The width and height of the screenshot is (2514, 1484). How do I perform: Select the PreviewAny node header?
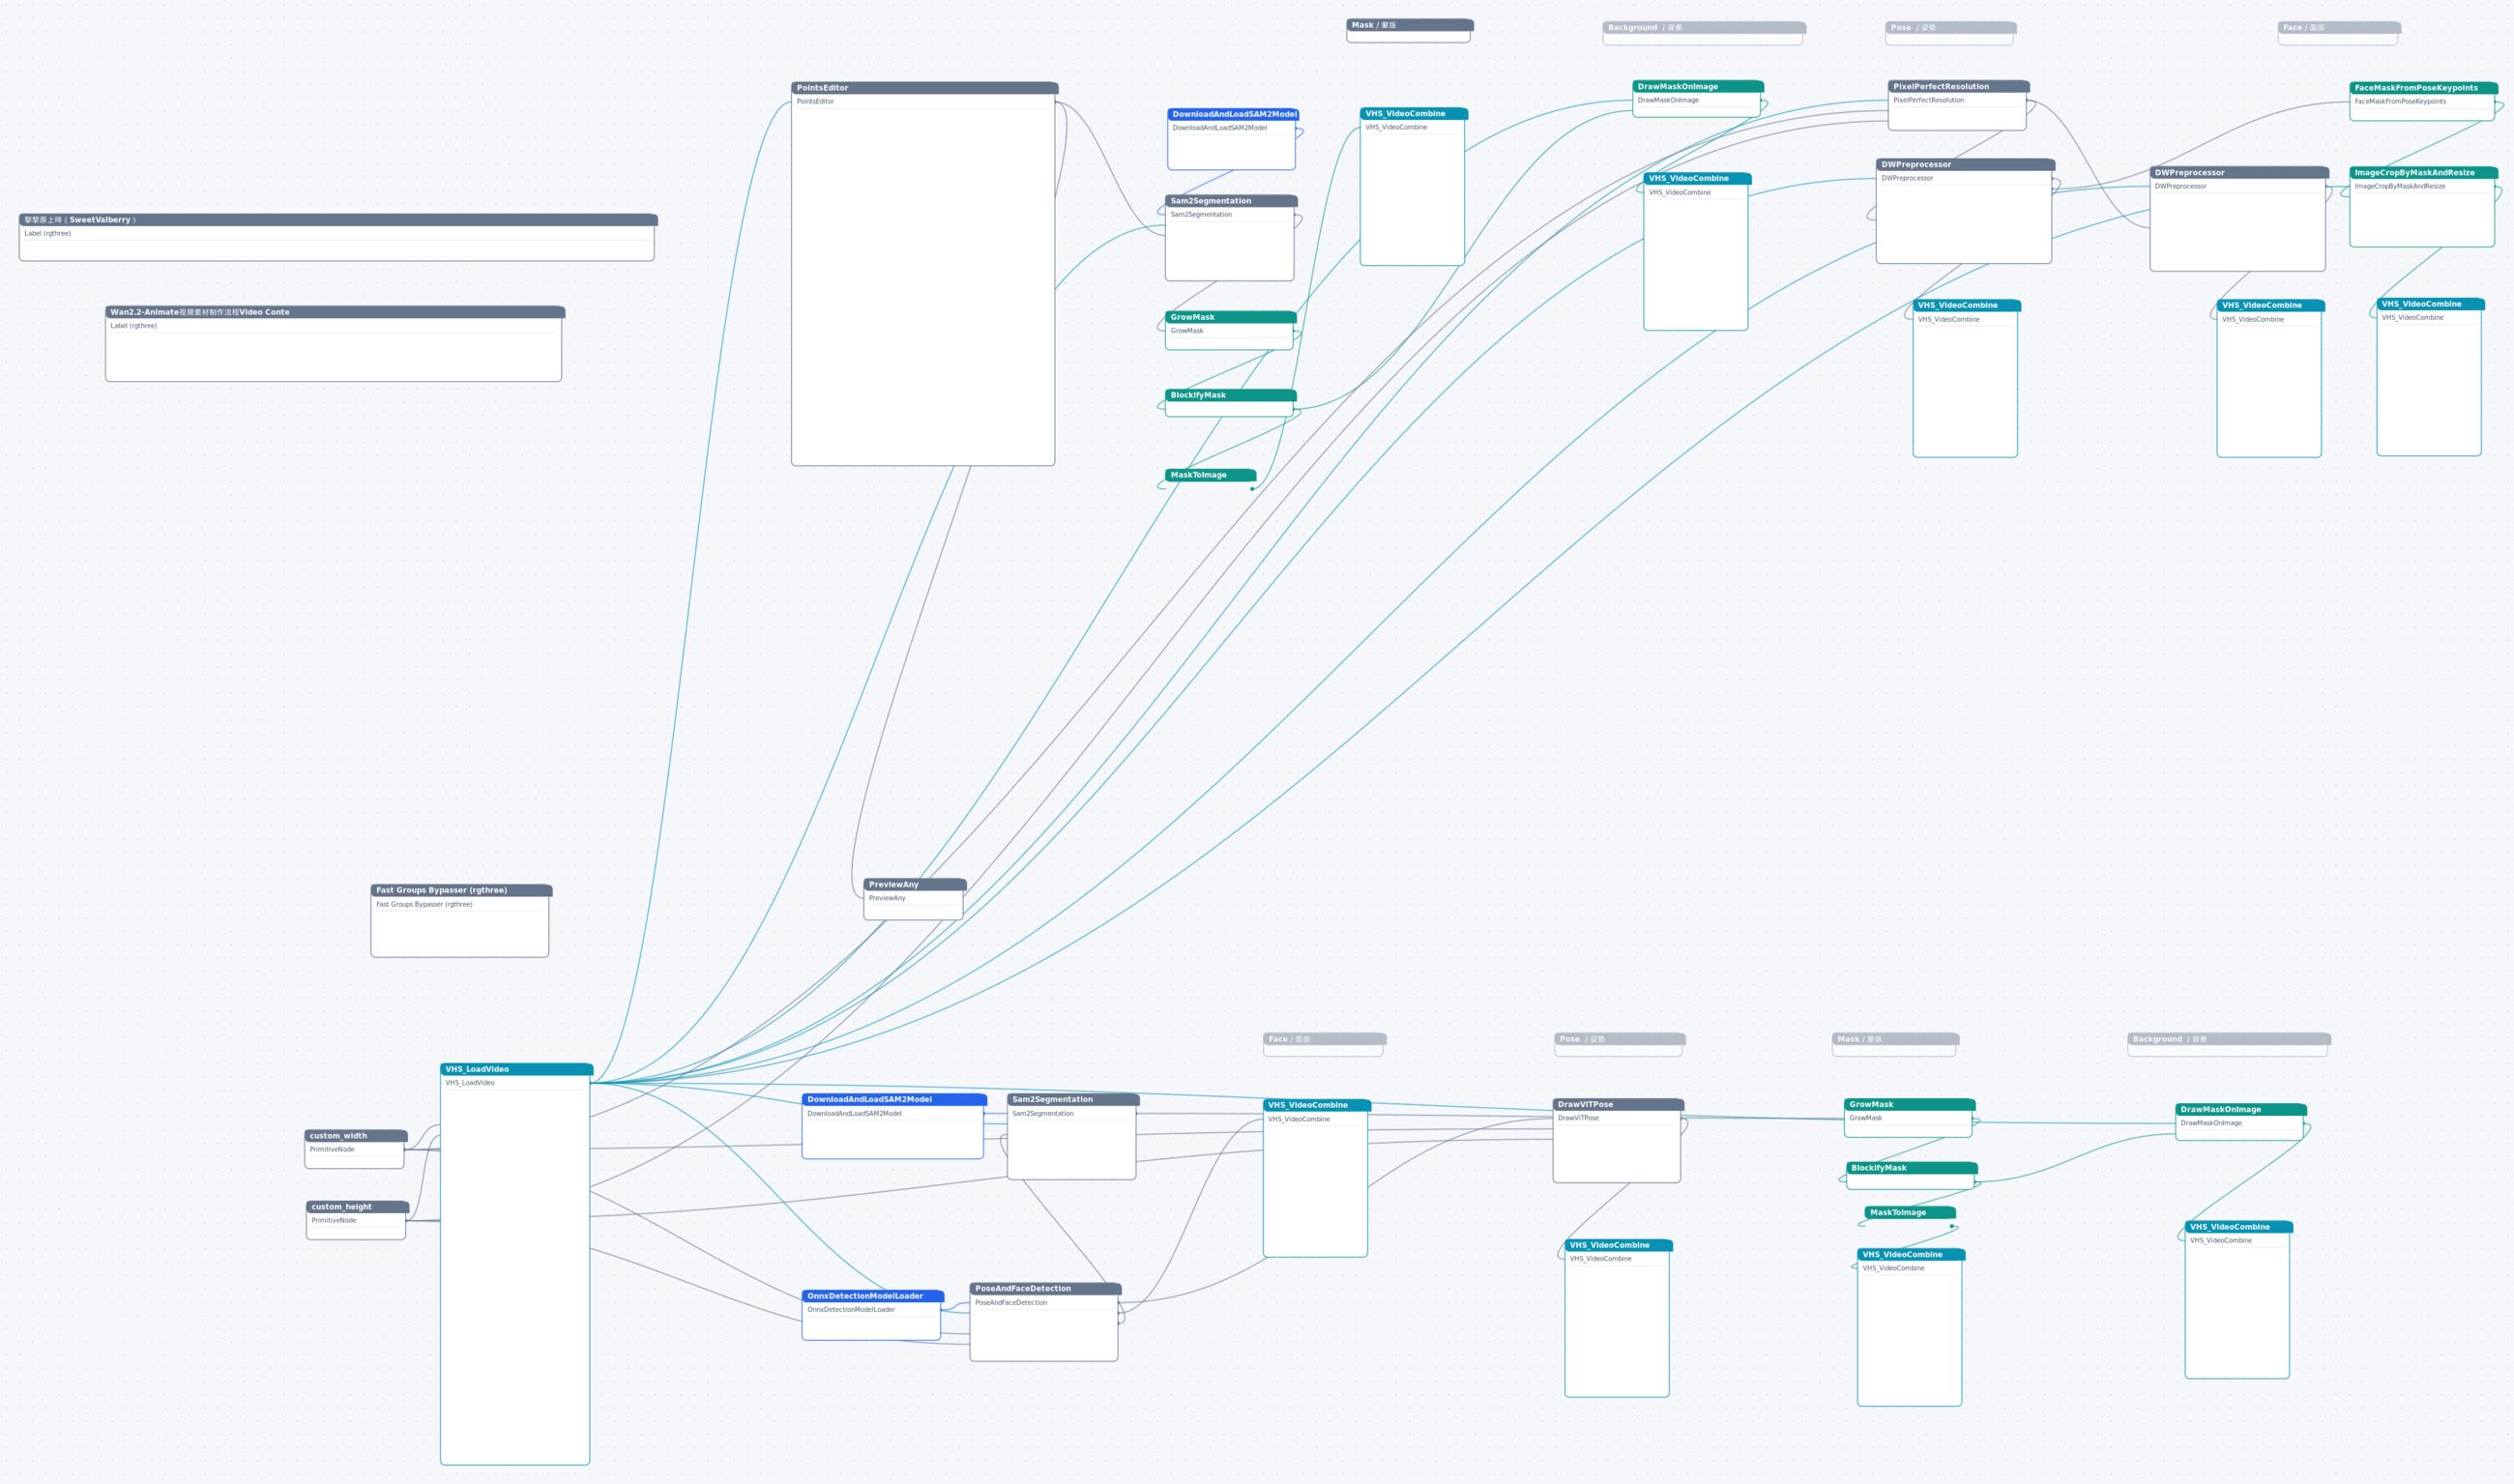[x=914, y=884]
